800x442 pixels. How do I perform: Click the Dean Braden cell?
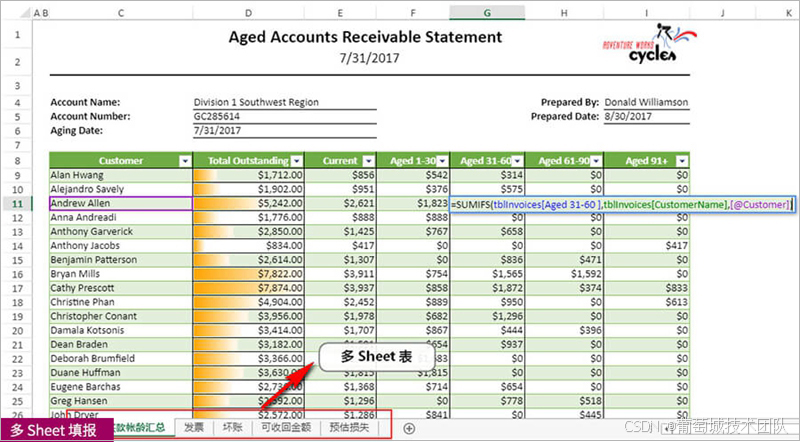coord(121,345)
